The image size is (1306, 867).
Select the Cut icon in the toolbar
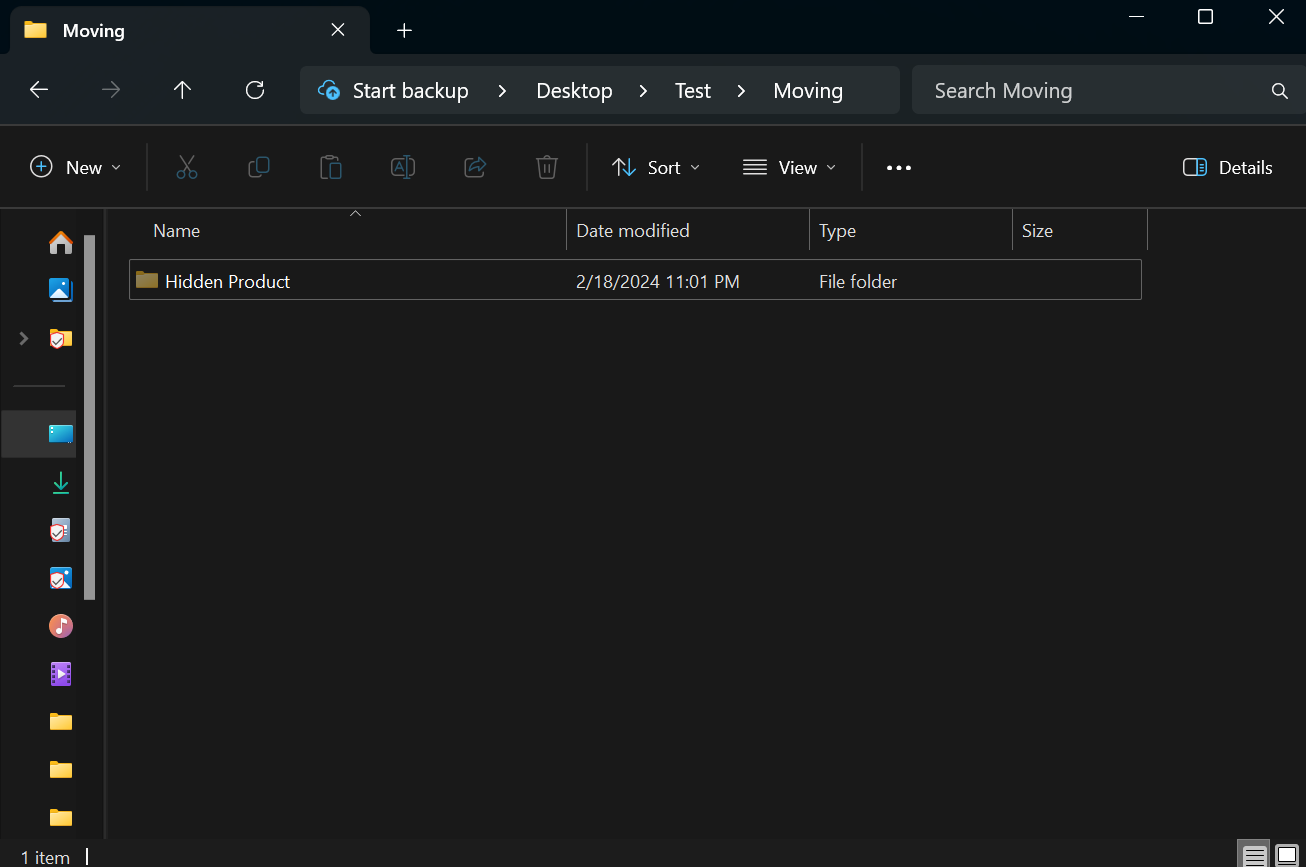click(x=187, y=167)
